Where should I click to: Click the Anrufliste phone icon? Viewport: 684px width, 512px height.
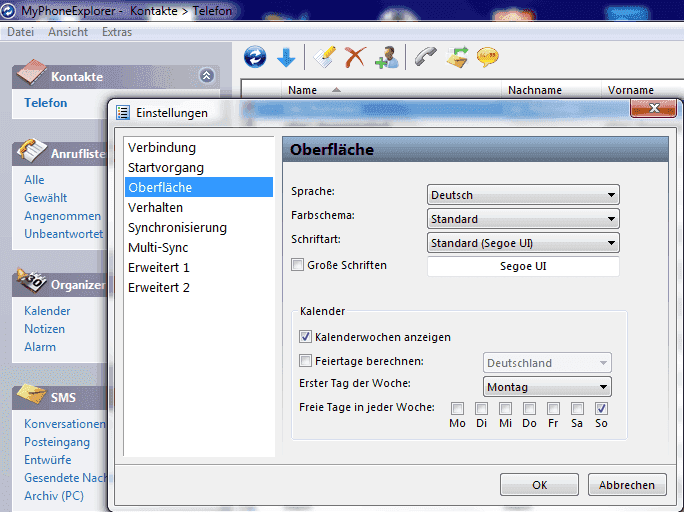pos(31,150)
